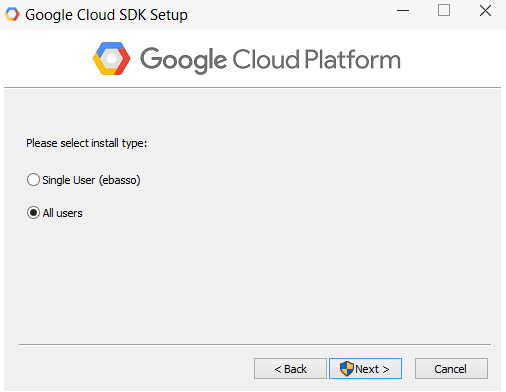Cancel the Google Cloud SDK setup
Screen dimensions: 506x392
(x=451, y=369)
